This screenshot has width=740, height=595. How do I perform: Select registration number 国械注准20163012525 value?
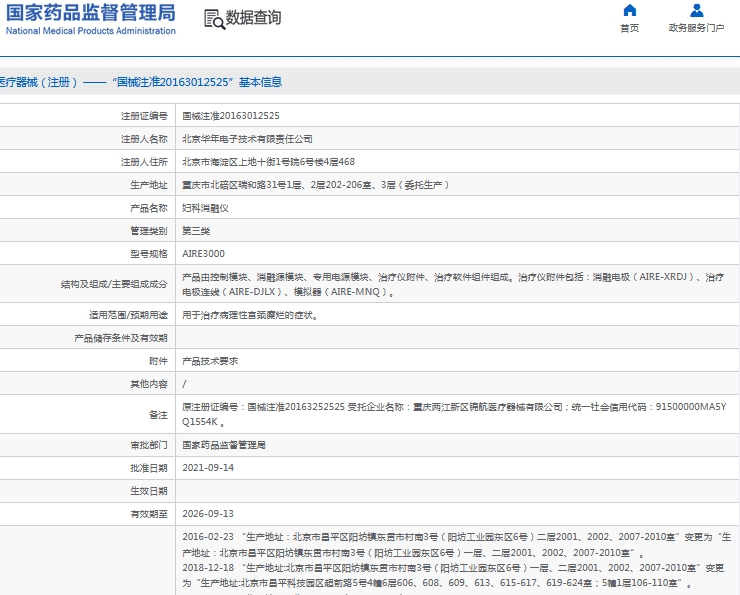point(231,116)
